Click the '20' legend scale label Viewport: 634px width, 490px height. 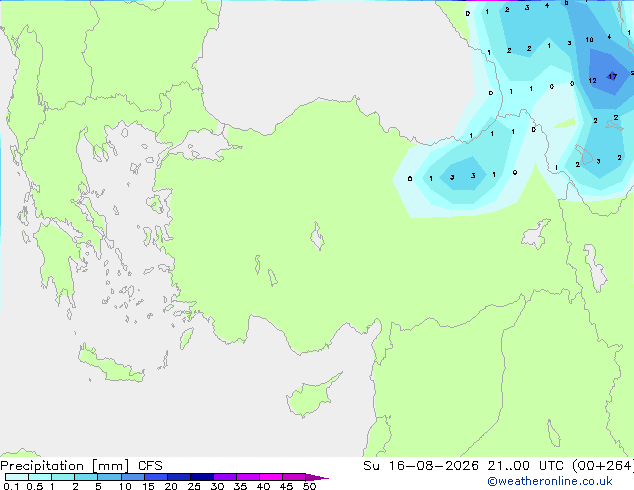tap(171, 486)
